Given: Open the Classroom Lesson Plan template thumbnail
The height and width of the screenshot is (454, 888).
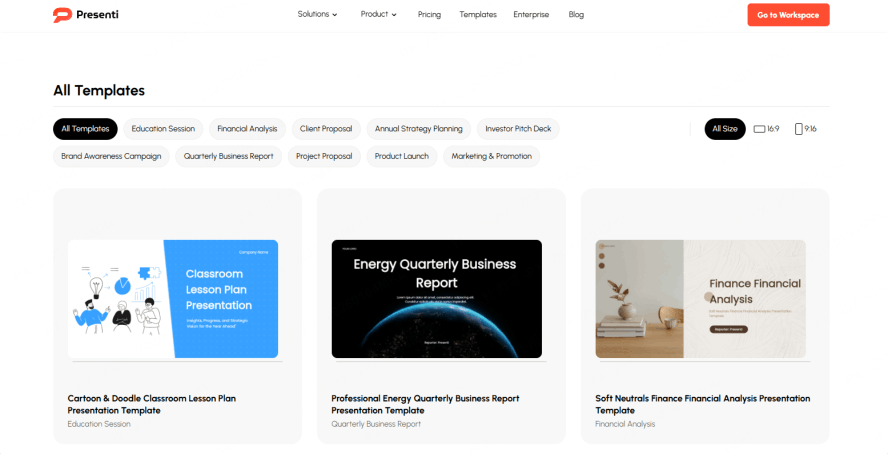Looking at the screenshot, I should click(x=172, y=299).
